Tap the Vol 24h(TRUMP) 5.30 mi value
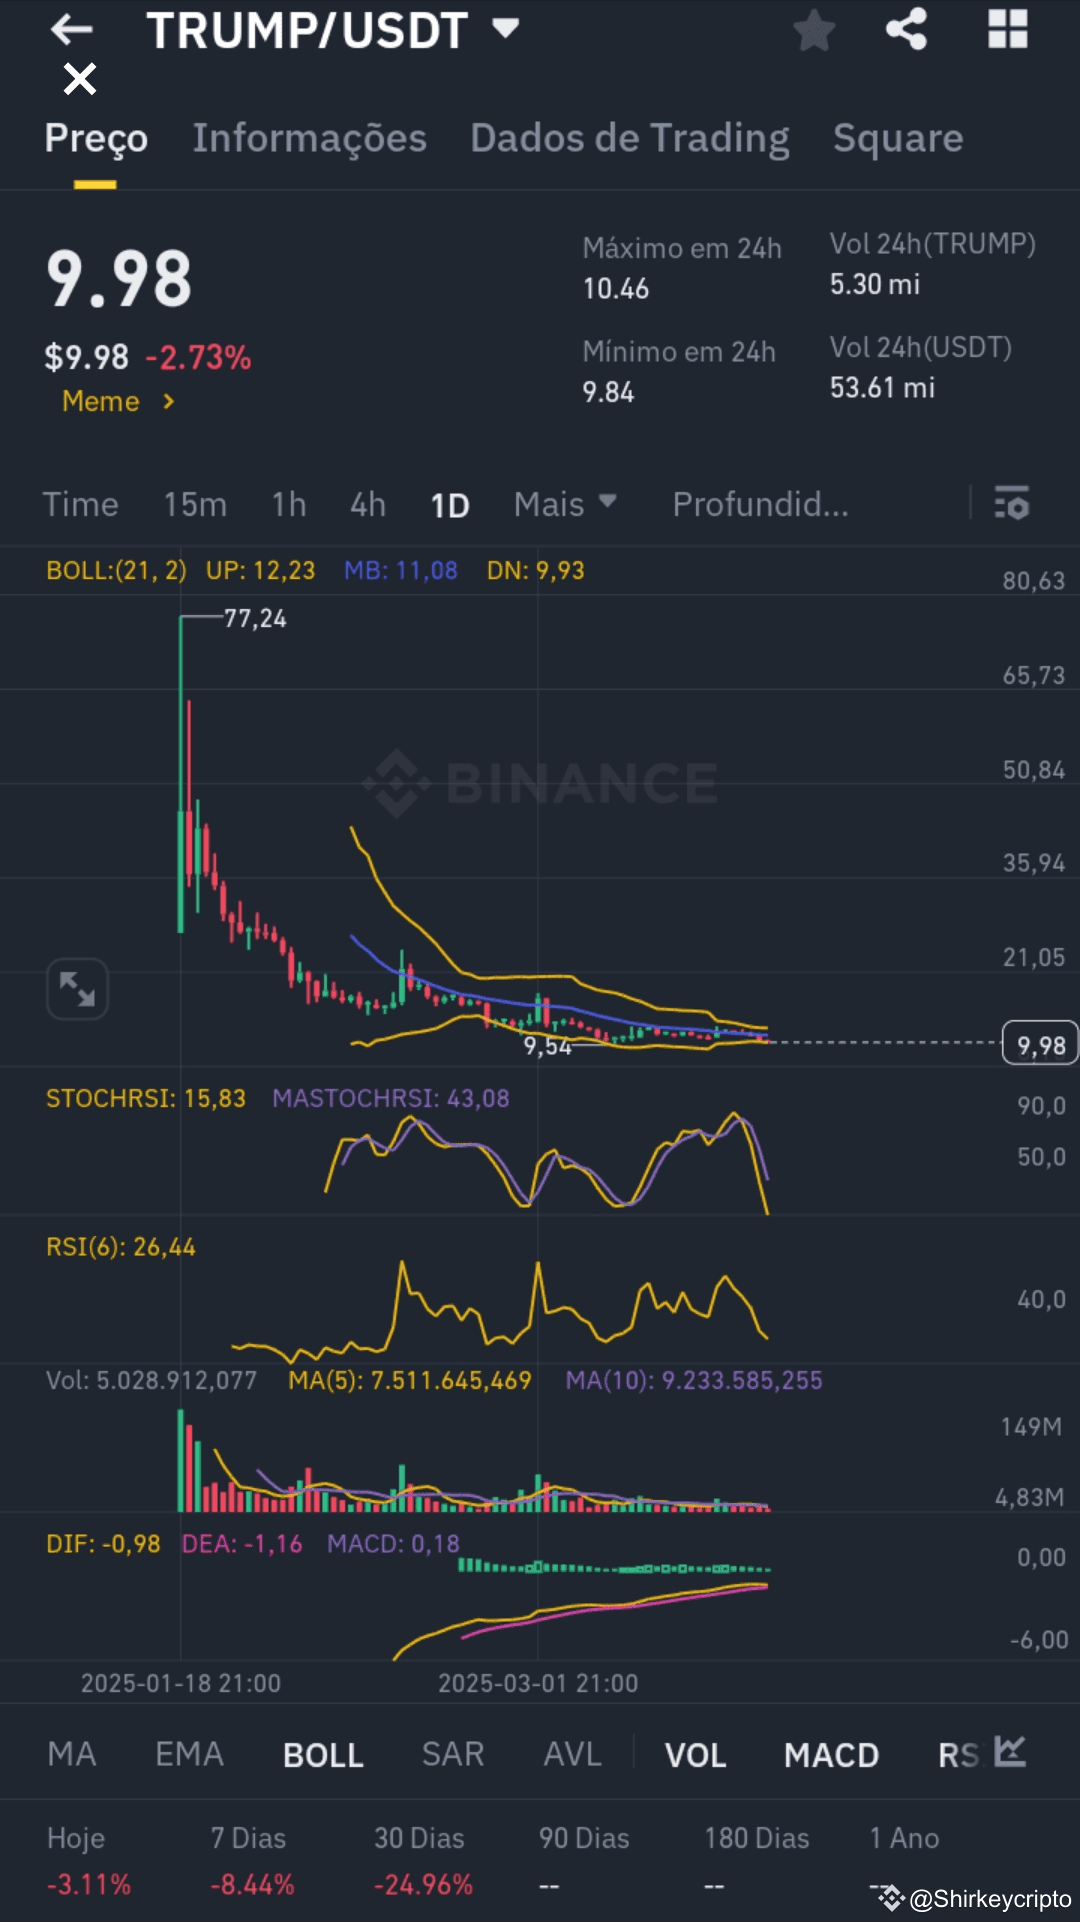1080x1922 pixels. (x=875, y=284)
